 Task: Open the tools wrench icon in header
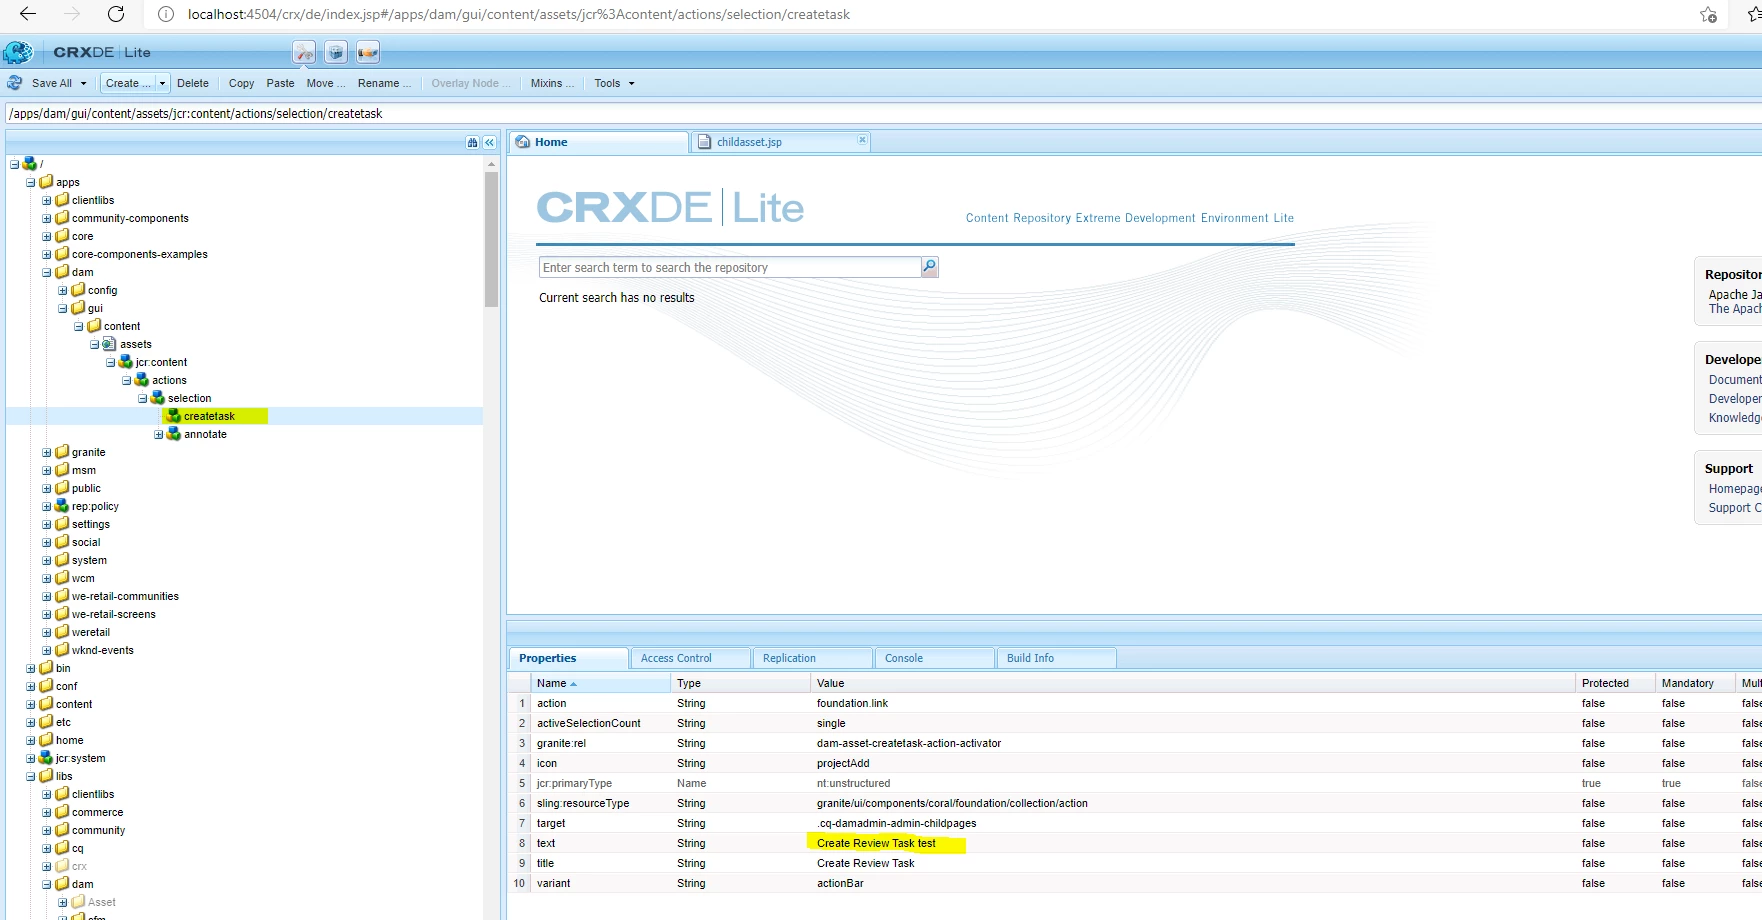[x=304, y=52]
